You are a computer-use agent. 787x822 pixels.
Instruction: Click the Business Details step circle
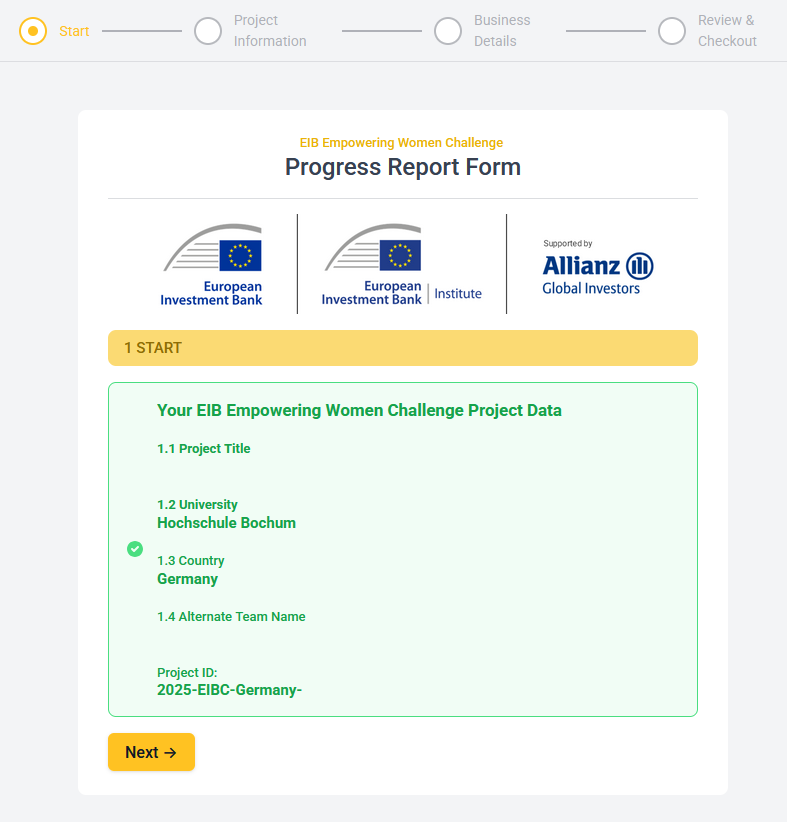tap(448, 31)
